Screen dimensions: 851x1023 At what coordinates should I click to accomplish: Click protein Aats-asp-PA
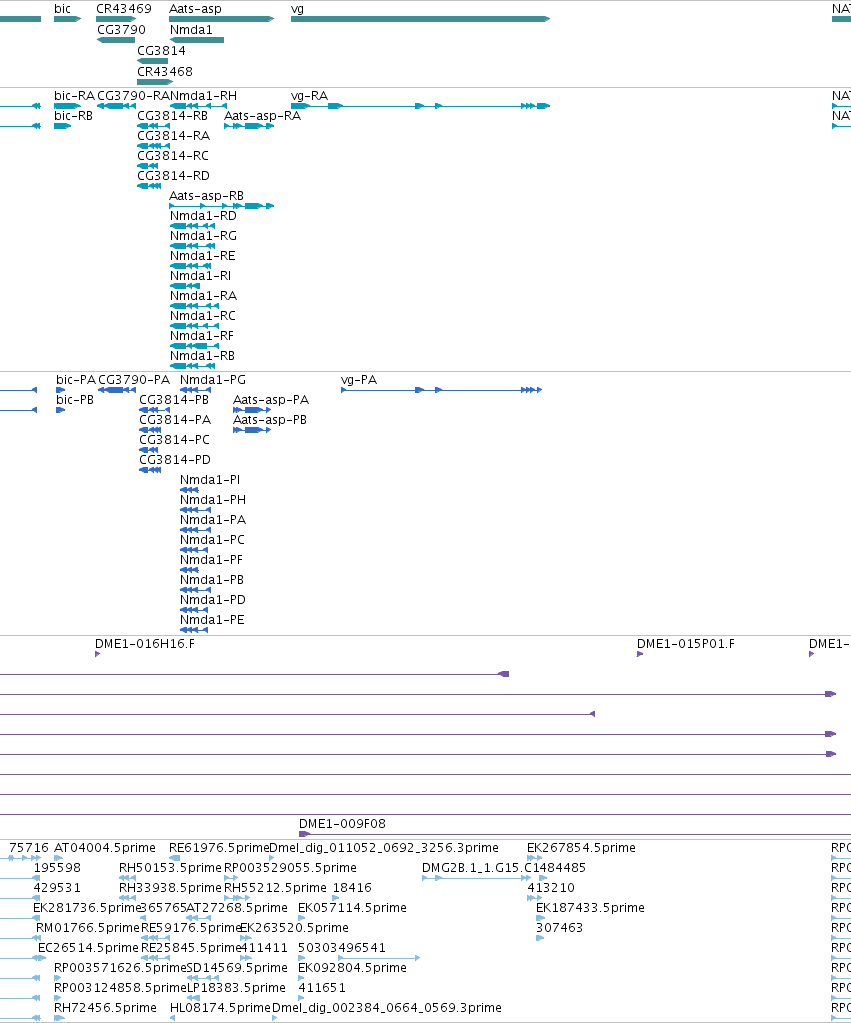(271, 400)
